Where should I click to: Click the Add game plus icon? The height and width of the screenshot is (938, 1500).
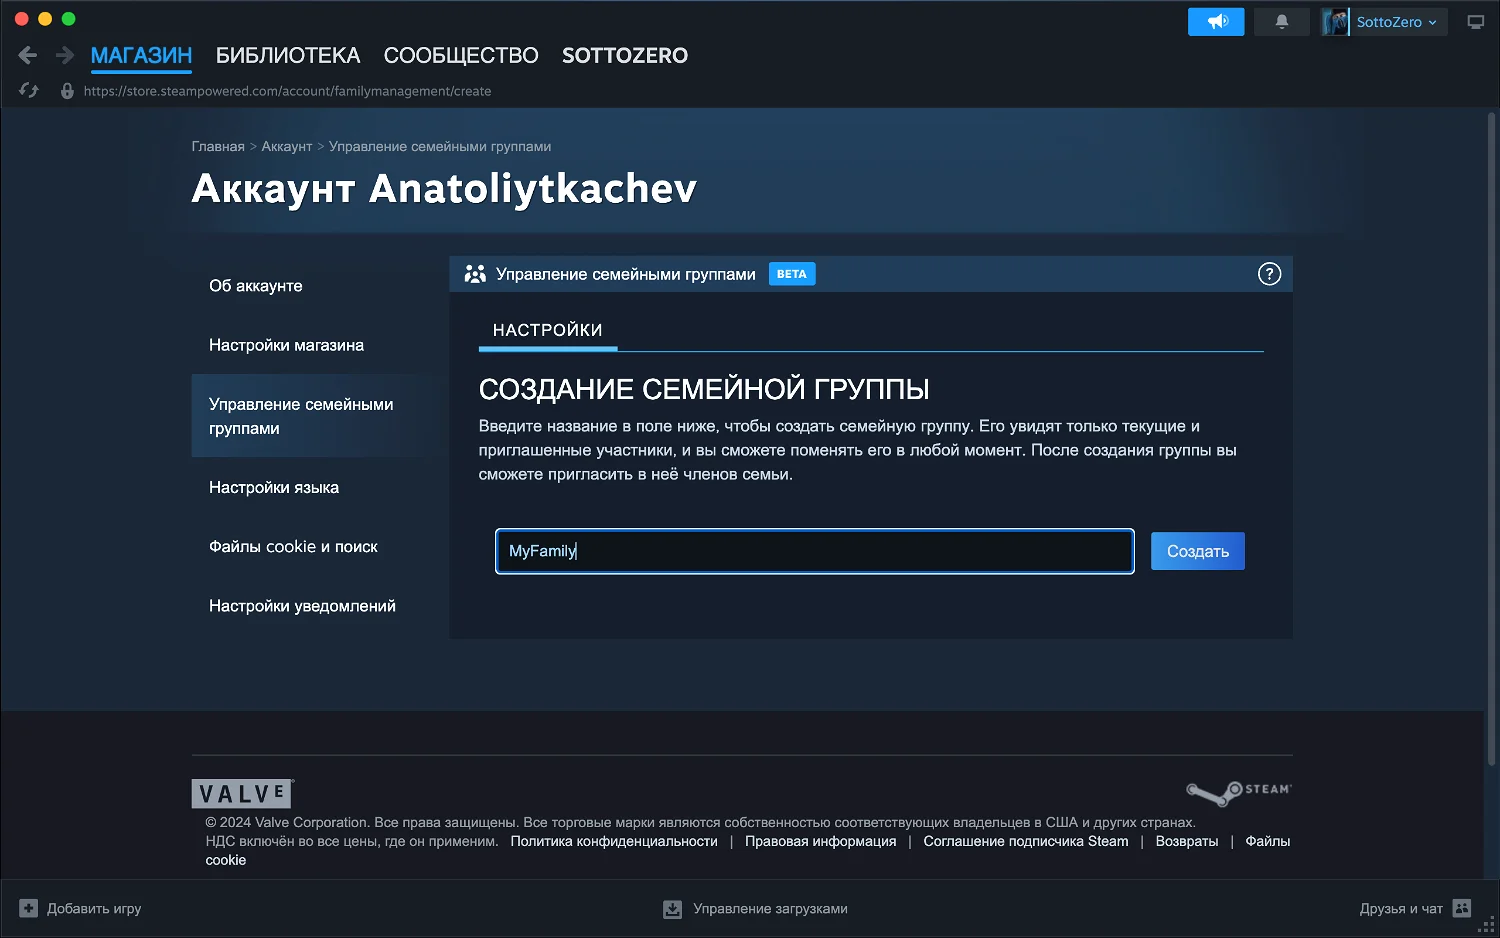point(29,908)
